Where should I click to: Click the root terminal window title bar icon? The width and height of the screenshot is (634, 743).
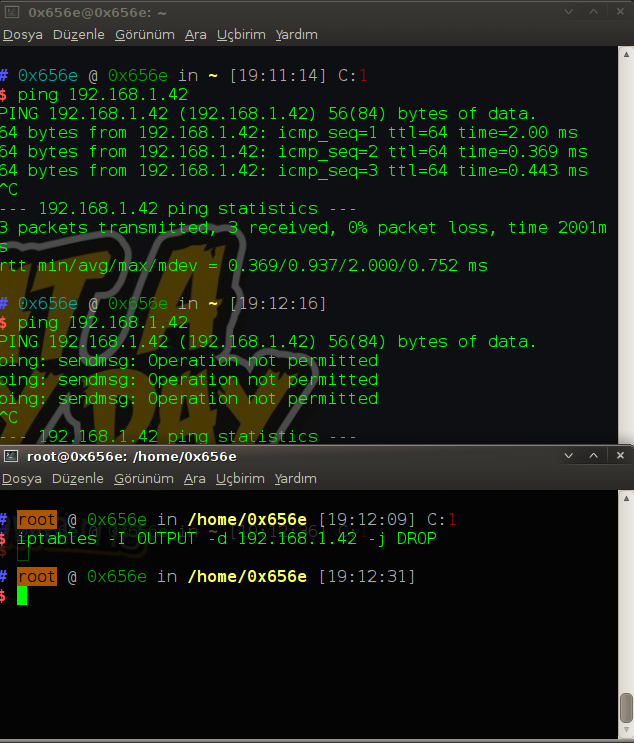coord(11,456)
